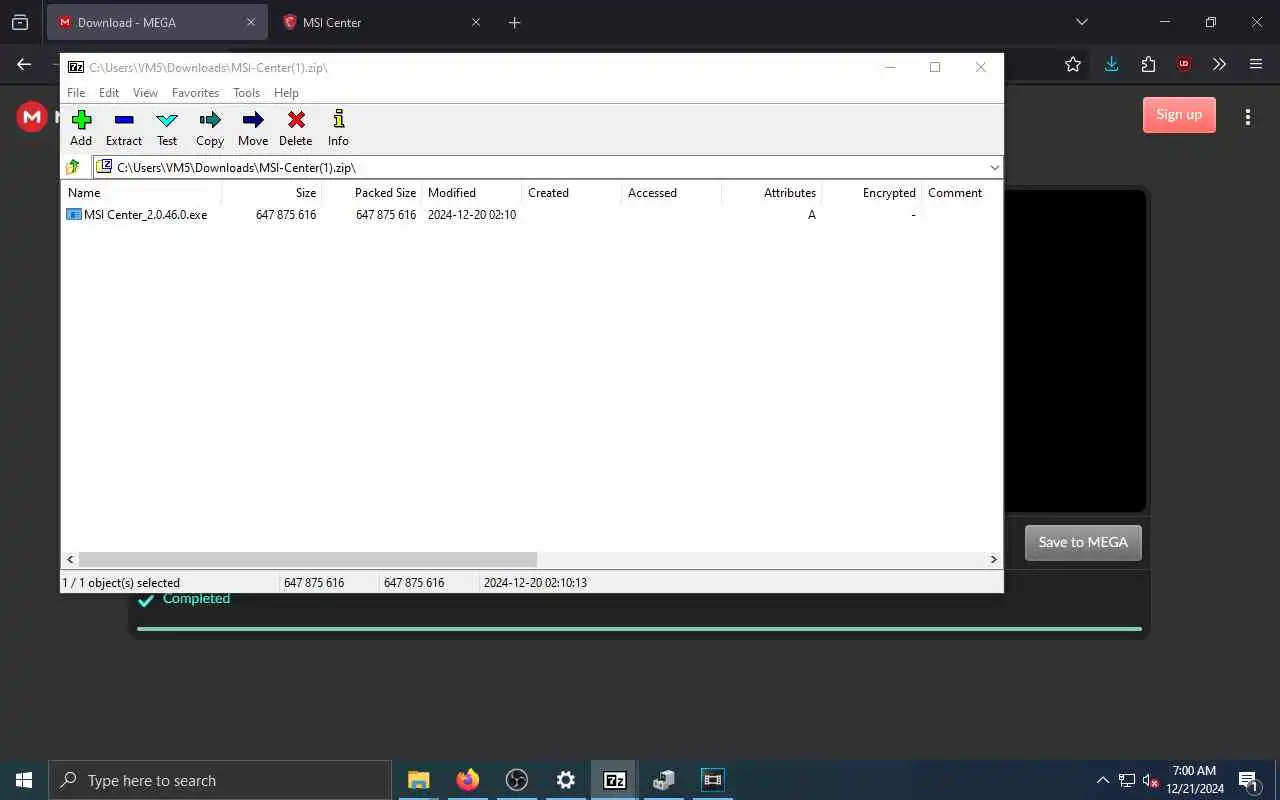Click the Save to MEGA button
The width and height of the screenshot is (1280, 800).
tap(1083, 542)
